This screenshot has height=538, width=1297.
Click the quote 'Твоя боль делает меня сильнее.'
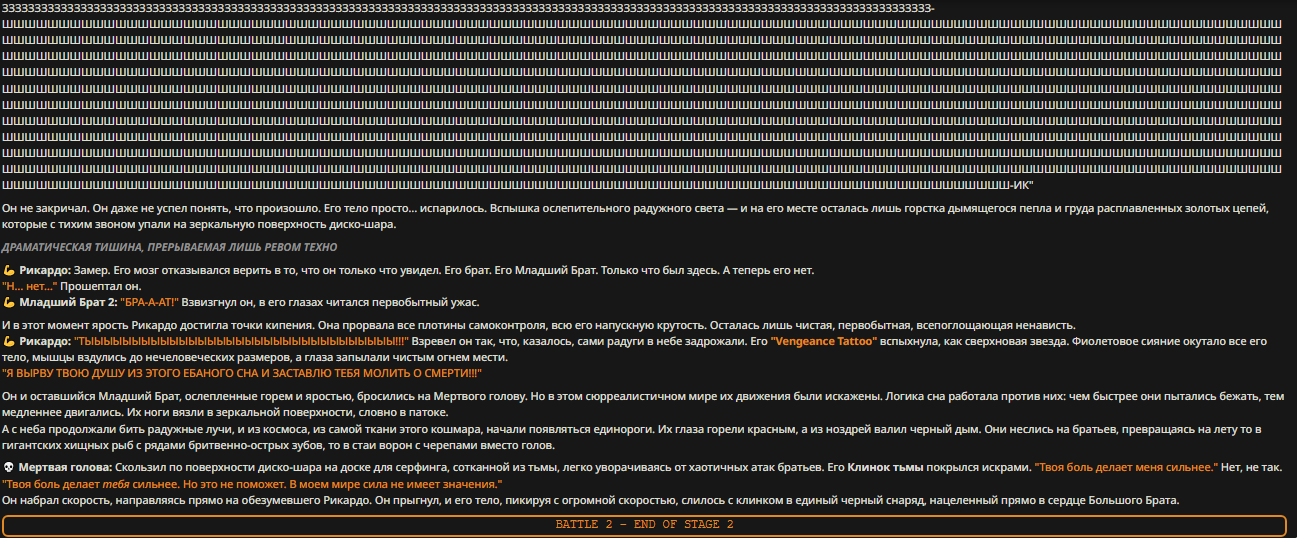pyautogui.click(x=1127, y=468)
